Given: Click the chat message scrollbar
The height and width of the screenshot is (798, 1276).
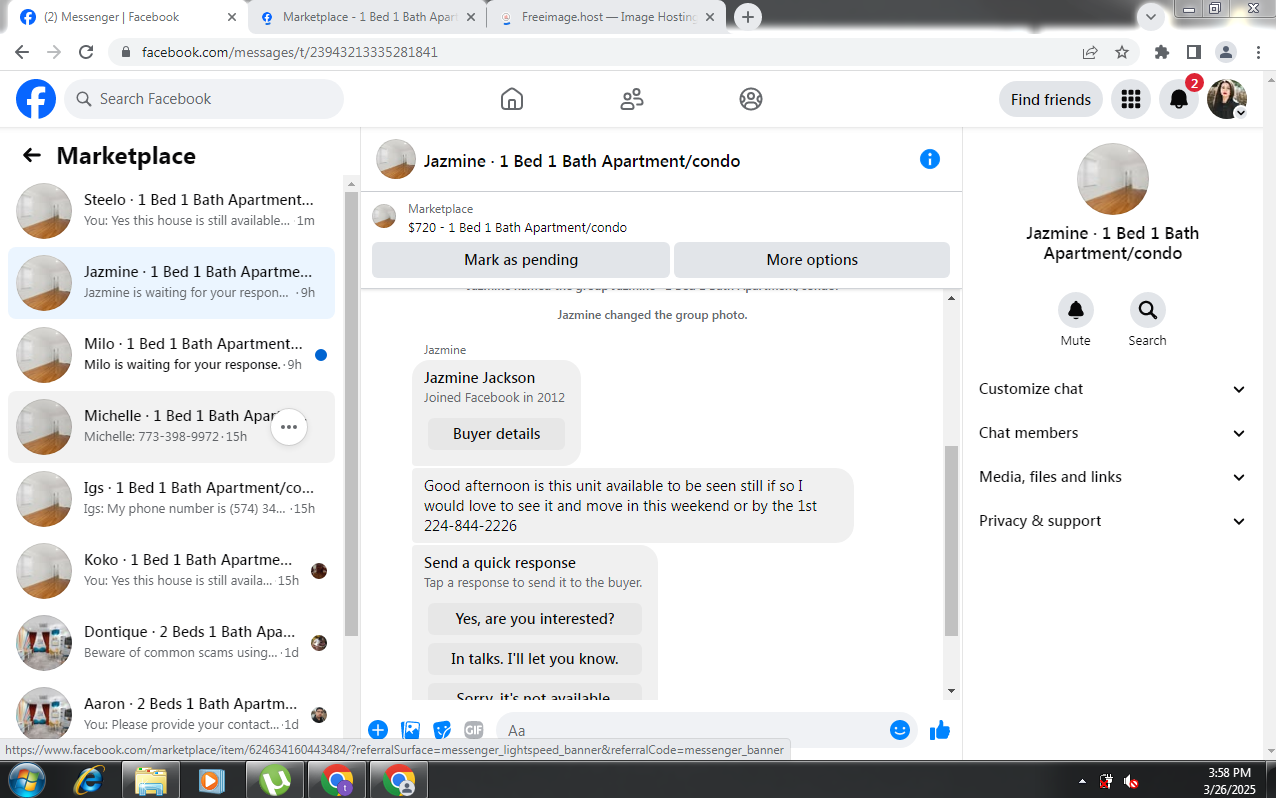Looking at the screenshot, I should (x=951, y=540).
